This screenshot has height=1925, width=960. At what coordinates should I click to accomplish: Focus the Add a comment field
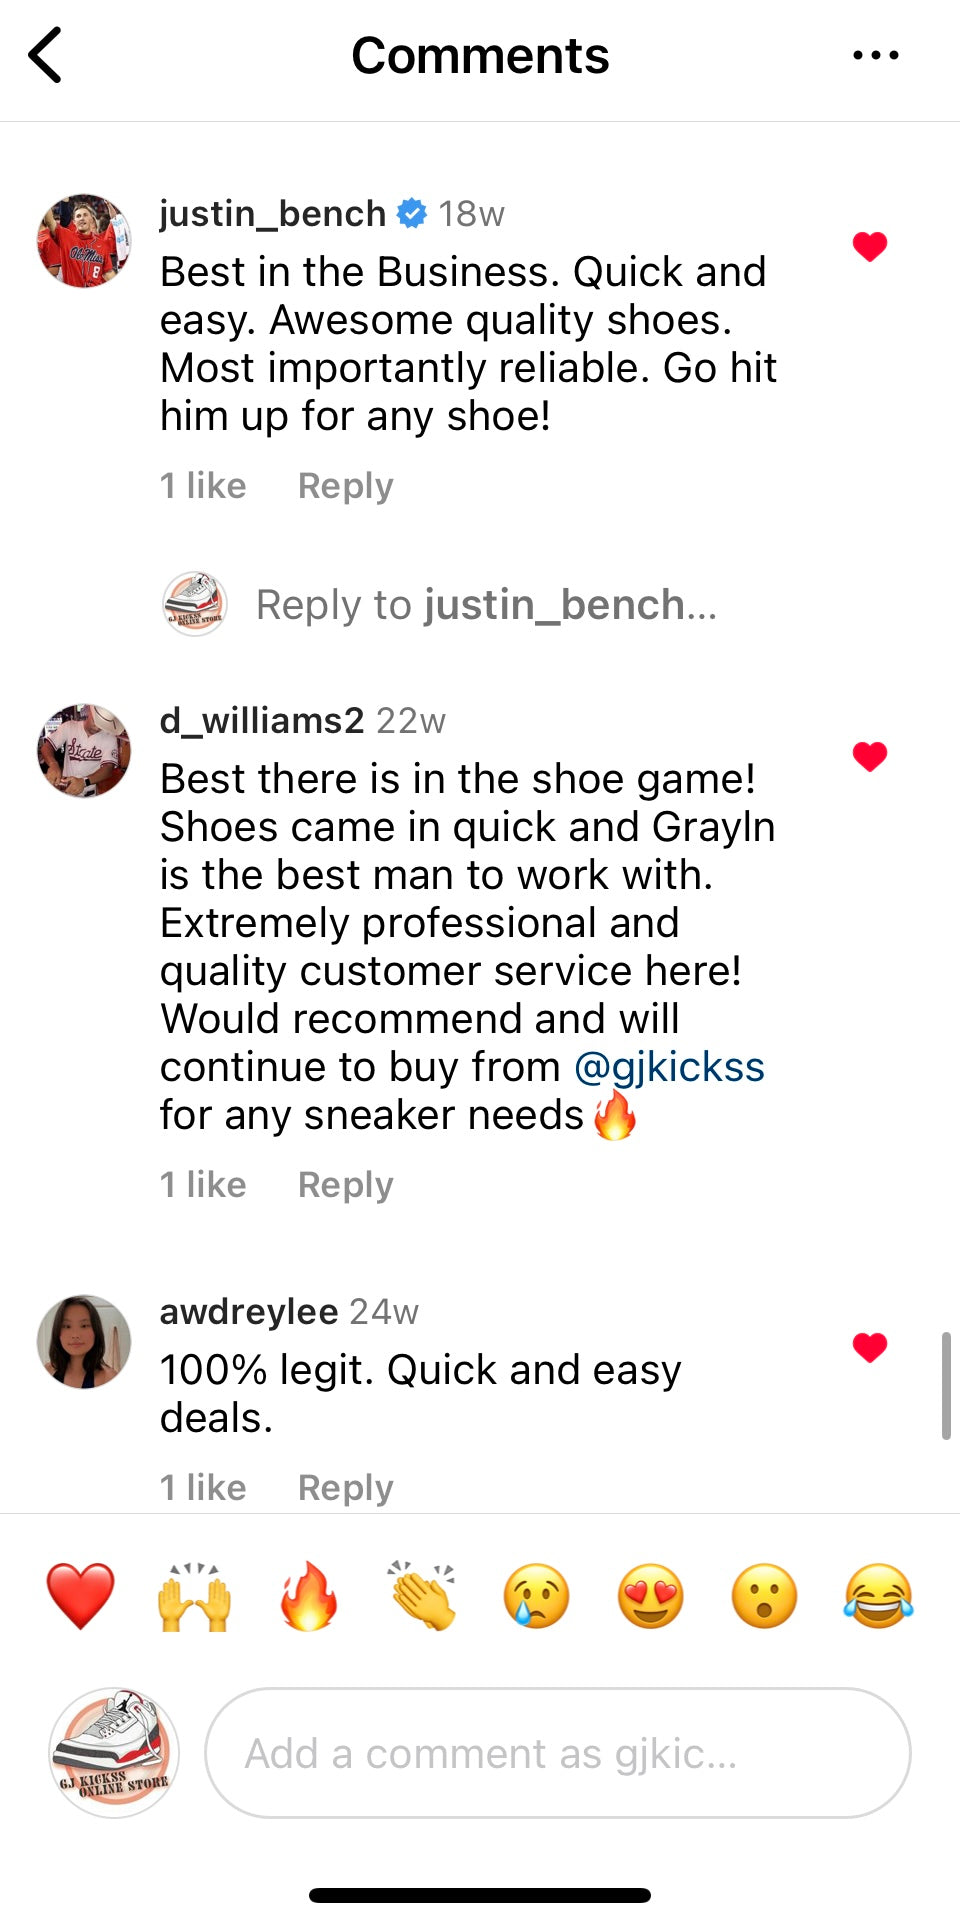point(558,1753)
